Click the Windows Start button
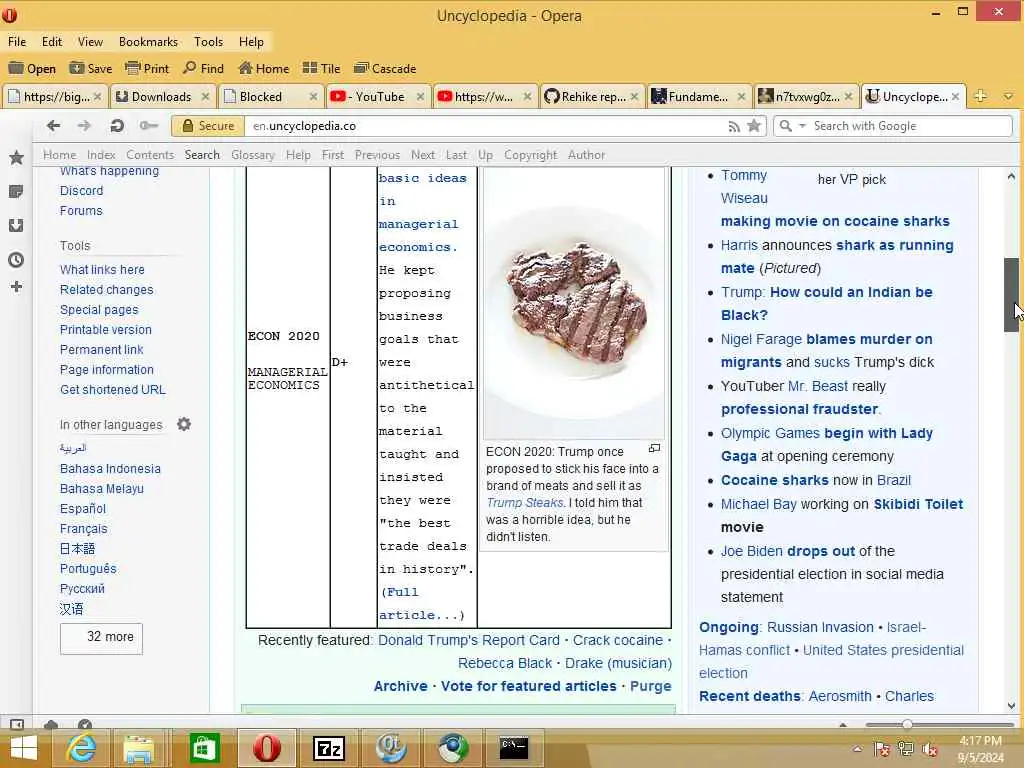The image size is (1024, 768). click(24, 748)
